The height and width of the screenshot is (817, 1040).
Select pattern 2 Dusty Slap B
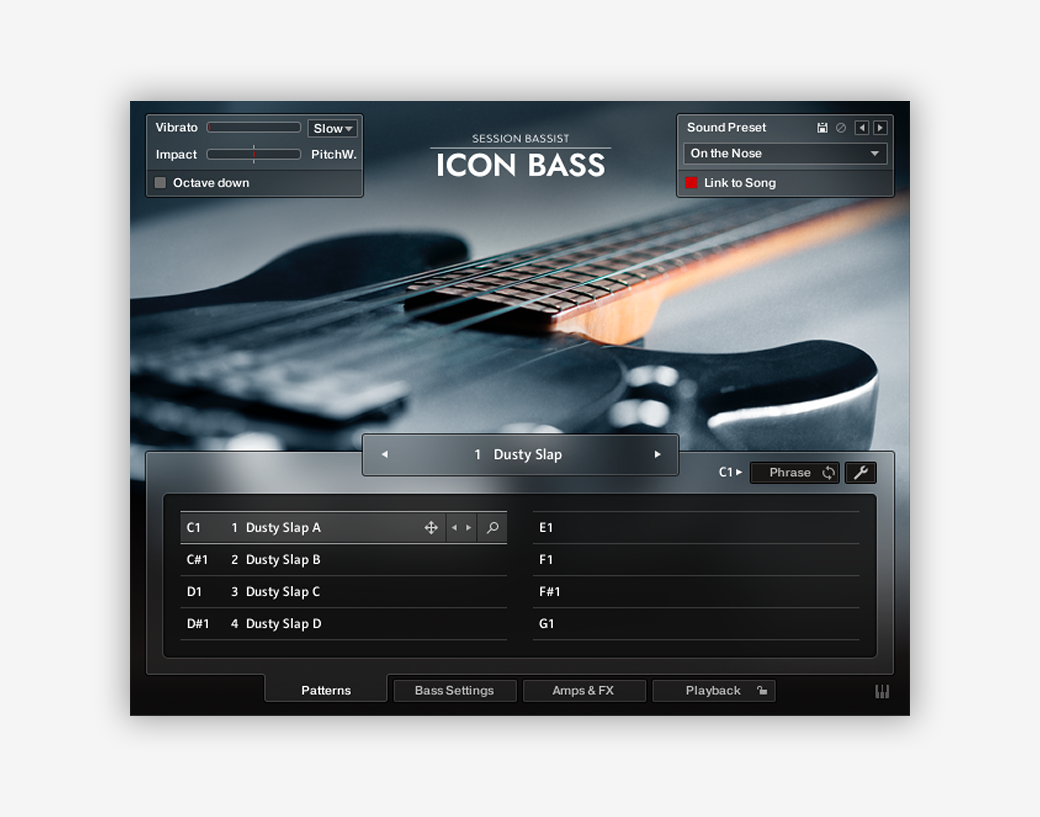pos(344,560)
